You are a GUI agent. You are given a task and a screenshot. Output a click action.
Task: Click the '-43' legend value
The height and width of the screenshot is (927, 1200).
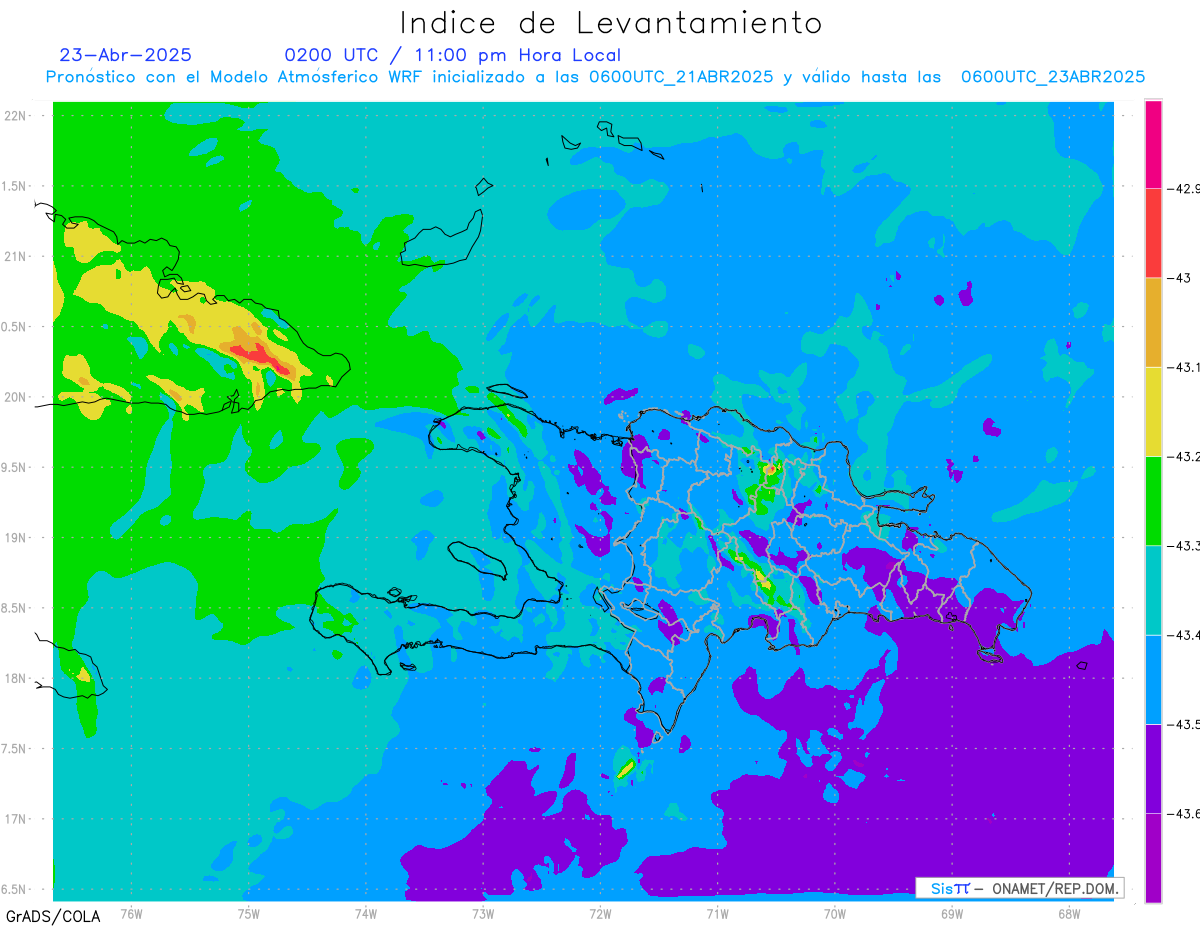1180,278
